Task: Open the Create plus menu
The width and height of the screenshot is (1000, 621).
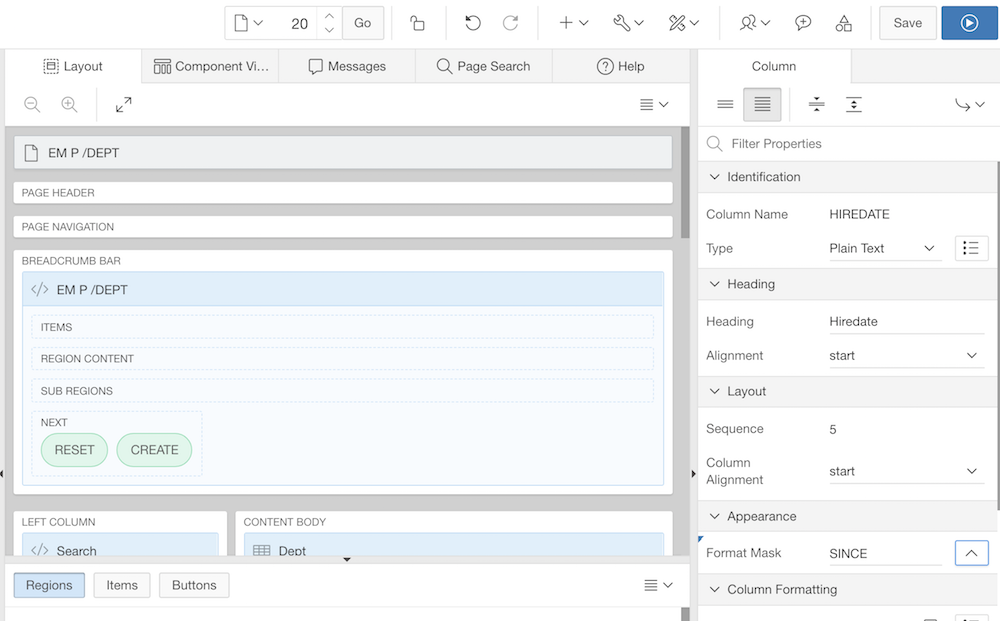Action: pyautogui.click(x=573, y=23)
